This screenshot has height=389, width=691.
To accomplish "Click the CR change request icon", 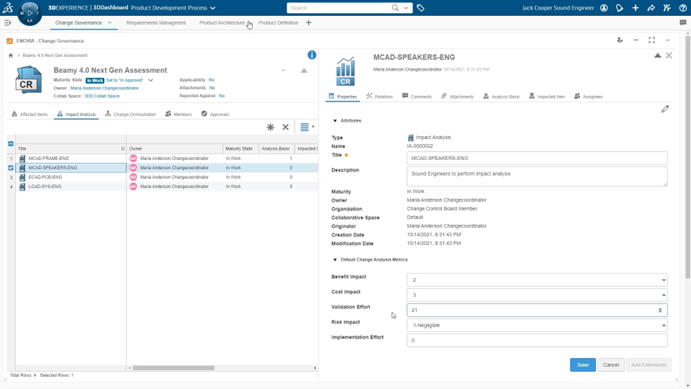I will tap(28, 80).
